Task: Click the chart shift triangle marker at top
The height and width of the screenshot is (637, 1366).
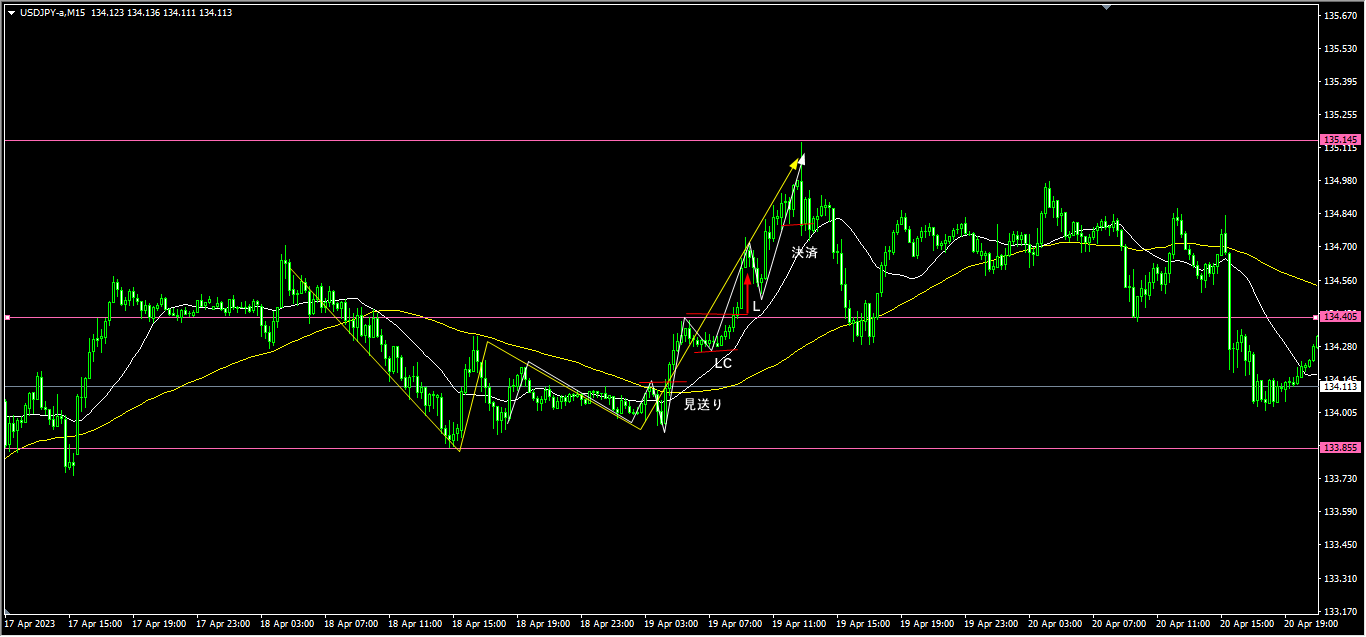Action: tap(1106, 7)
